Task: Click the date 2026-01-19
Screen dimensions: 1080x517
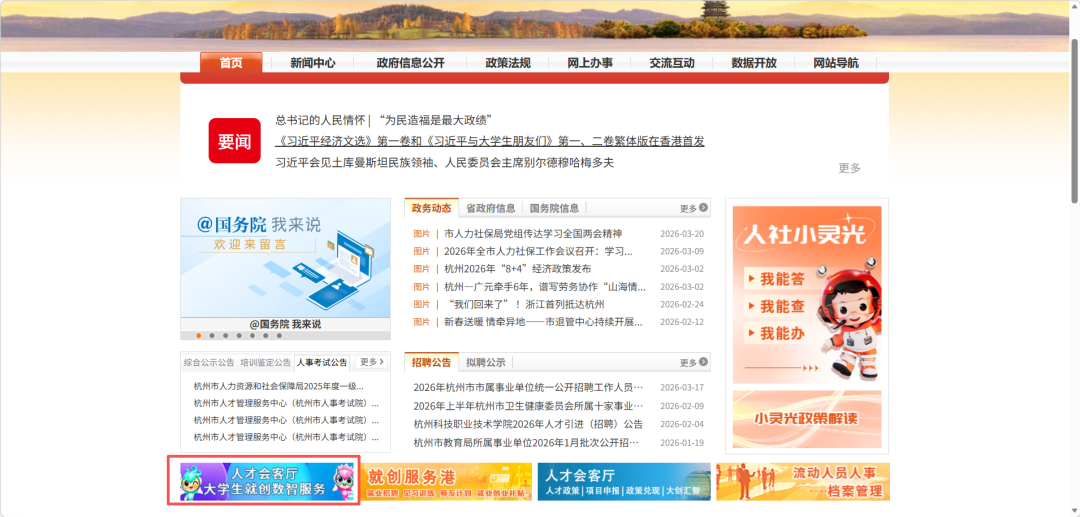Action: click(x=682, y=442)
